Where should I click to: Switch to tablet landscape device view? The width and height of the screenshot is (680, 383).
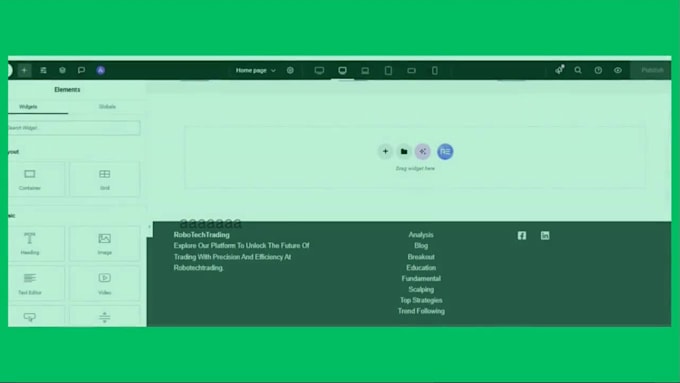tap(412, 70)
